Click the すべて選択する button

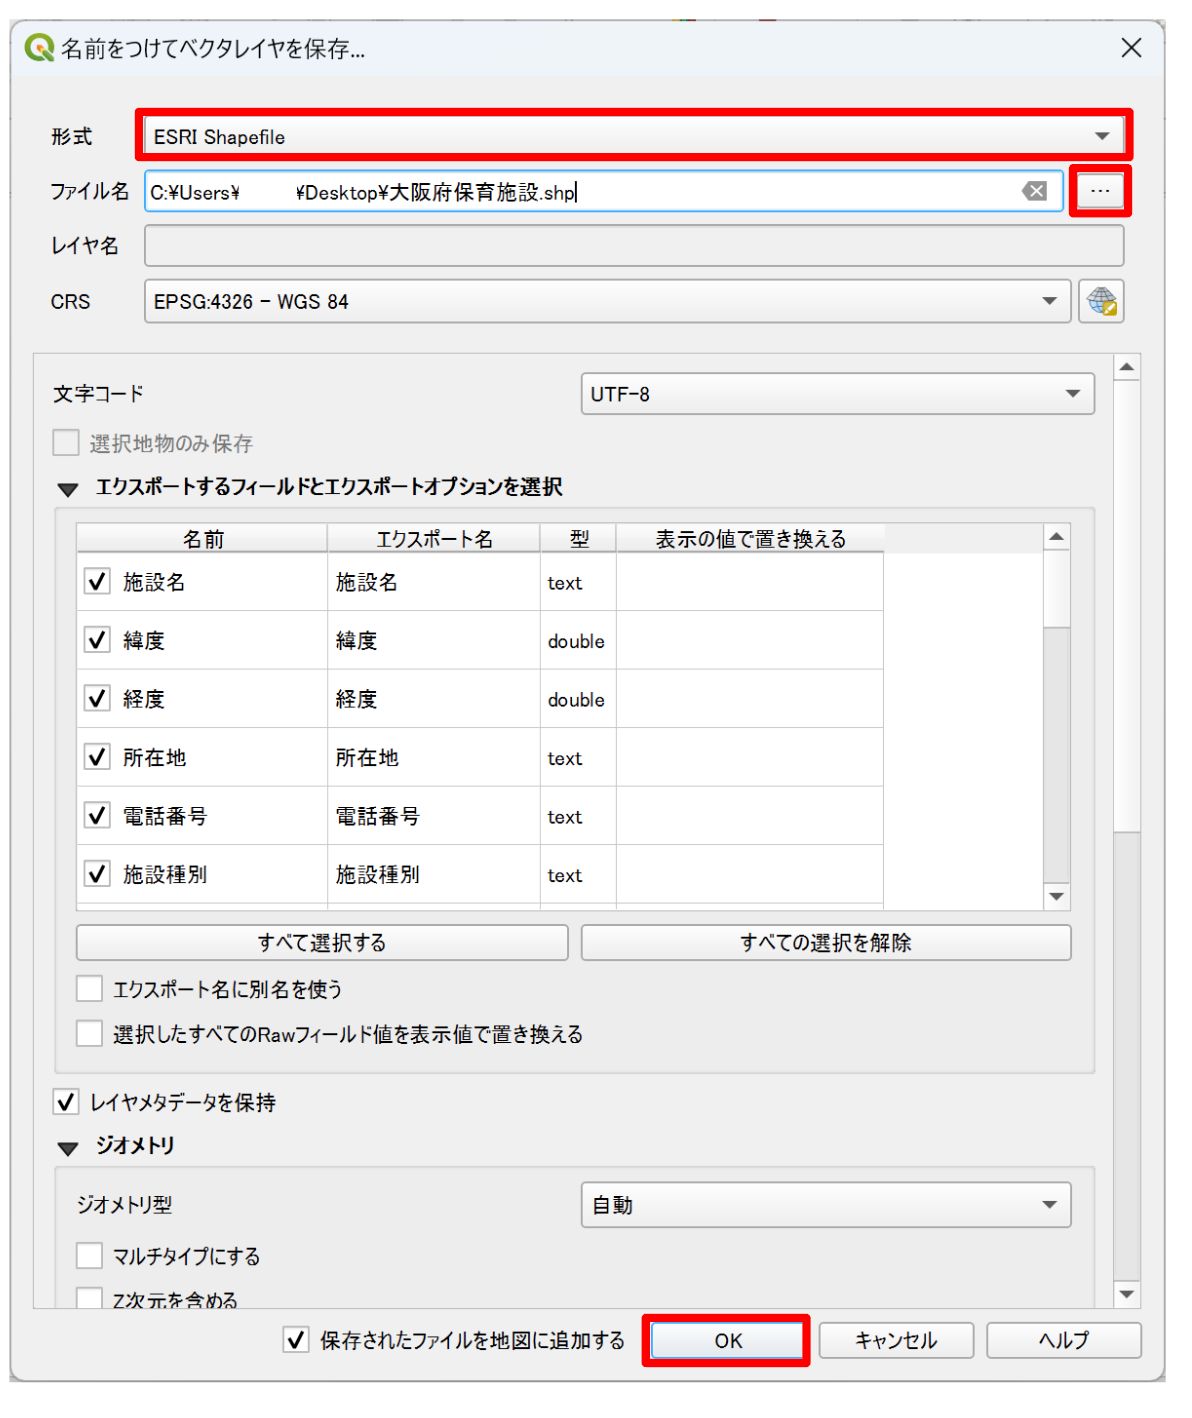click(322, 942)
